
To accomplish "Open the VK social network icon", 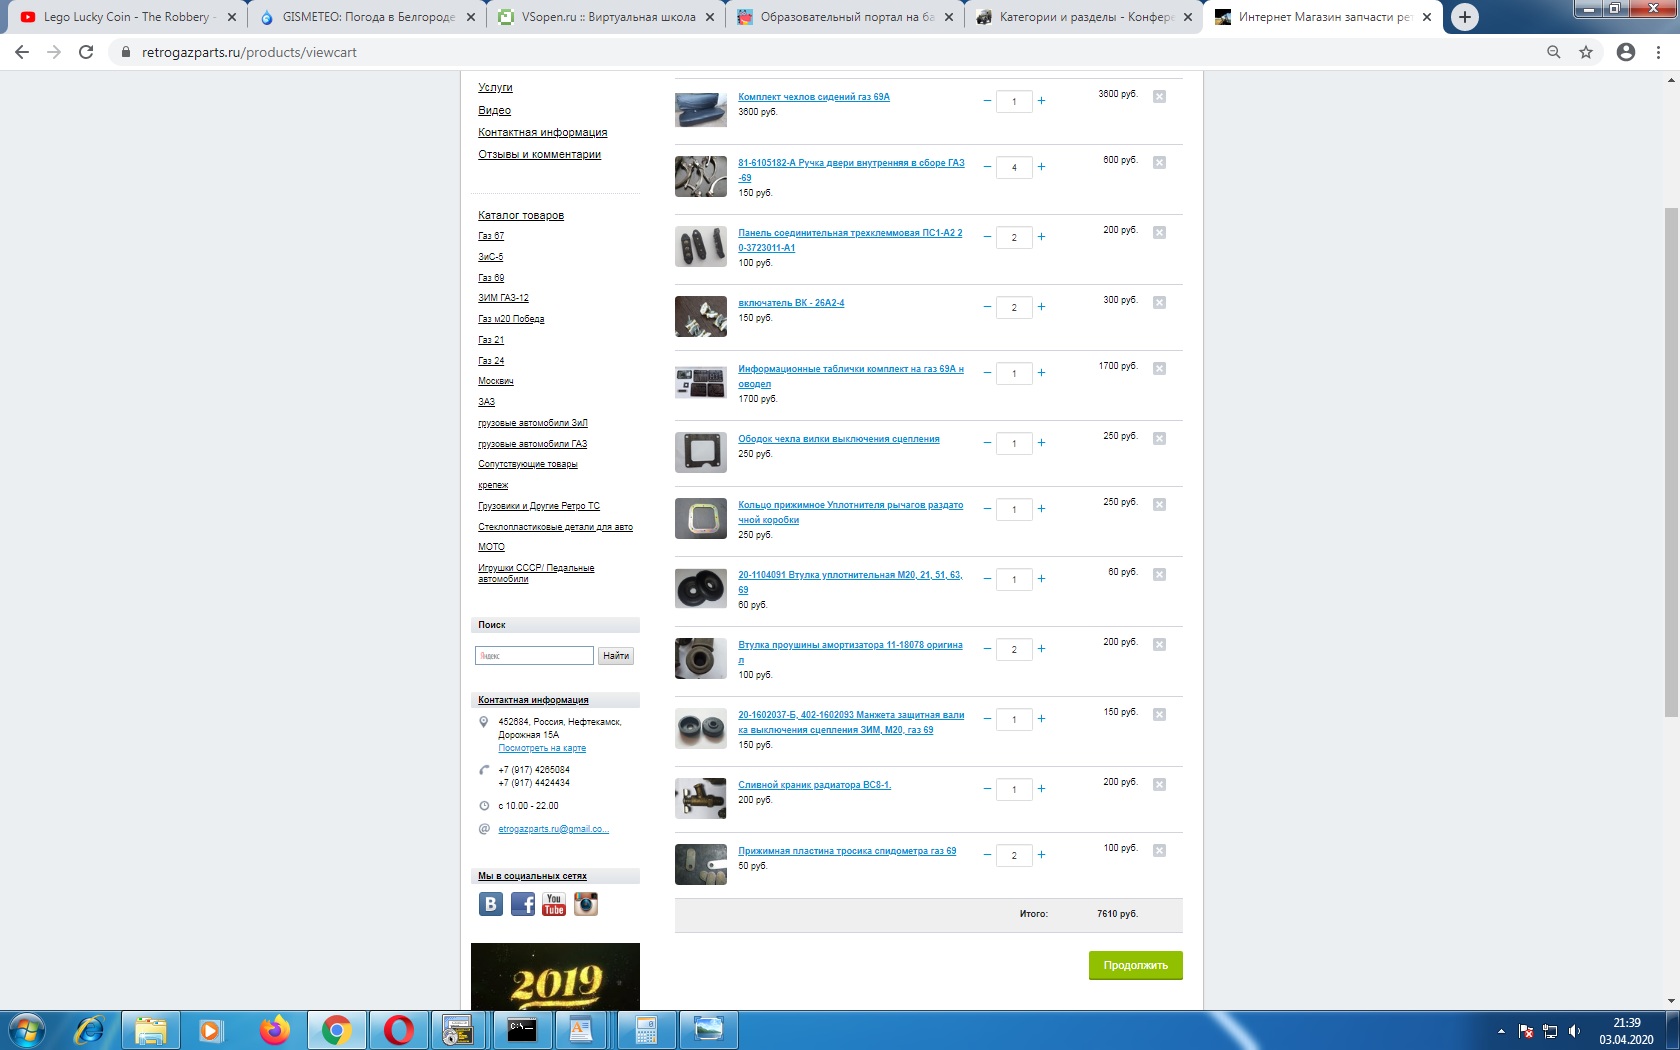I will pos(490,904).
